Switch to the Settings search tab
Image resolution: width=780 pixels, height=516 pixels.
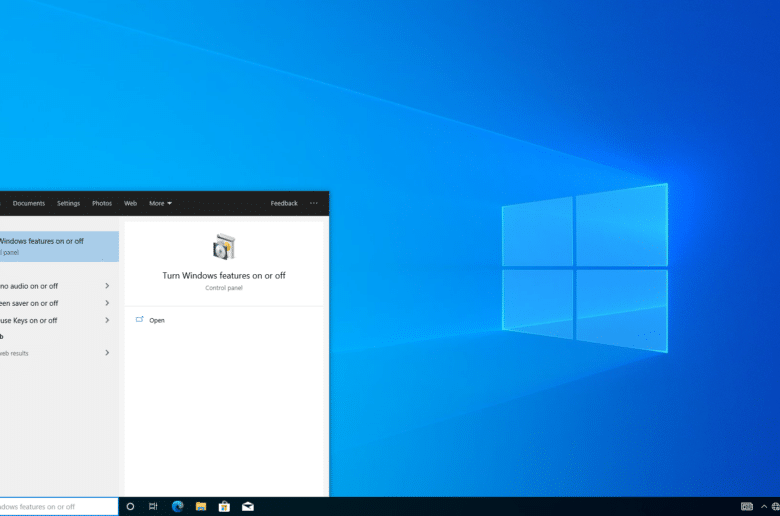point(68,203)
